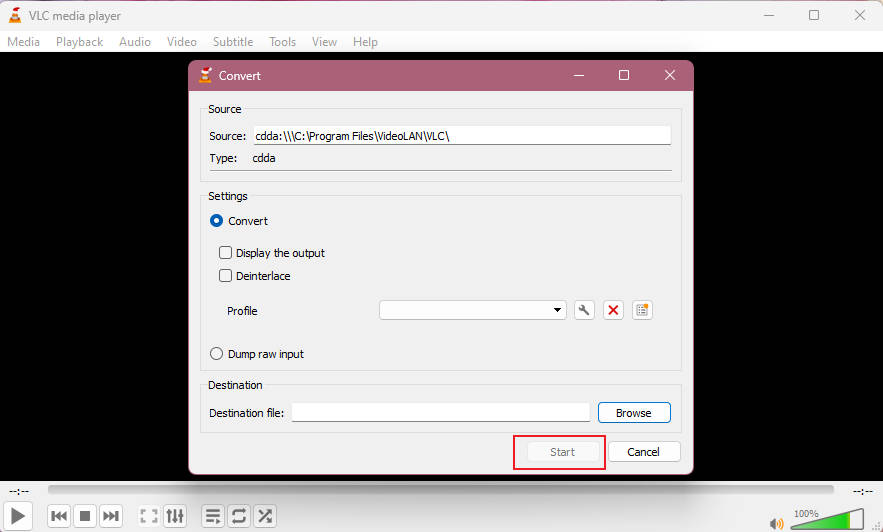Open the Audio menu
Viewport: 883px width, 532px height.
pos(135,42)
